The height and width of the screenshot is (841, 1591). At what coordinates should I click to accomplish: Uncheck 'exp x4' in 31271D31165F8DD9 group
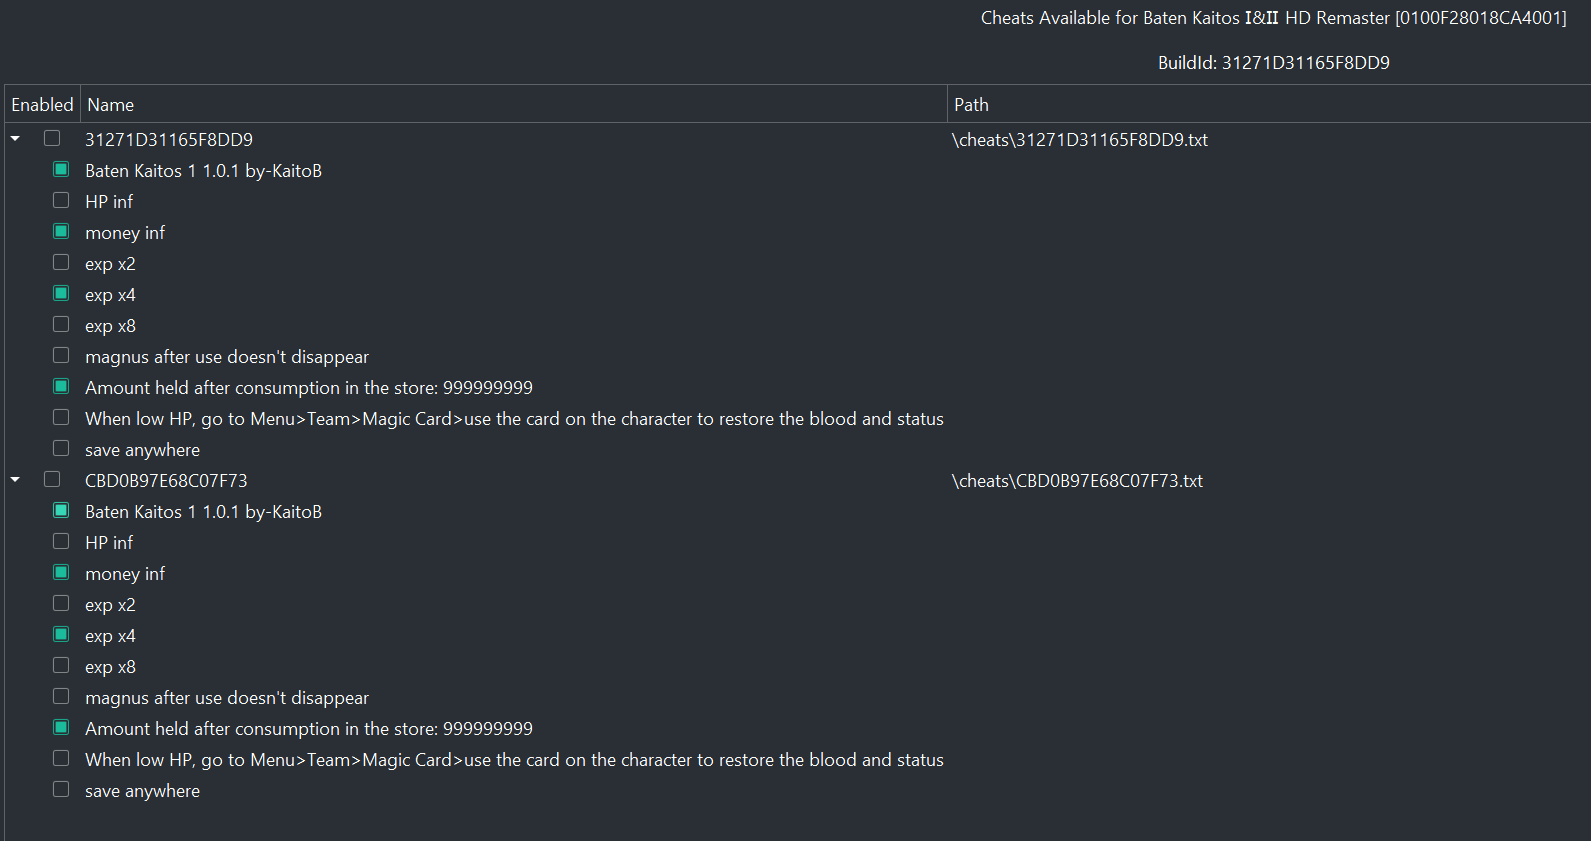pyautogui.click(x=61, y=294)
